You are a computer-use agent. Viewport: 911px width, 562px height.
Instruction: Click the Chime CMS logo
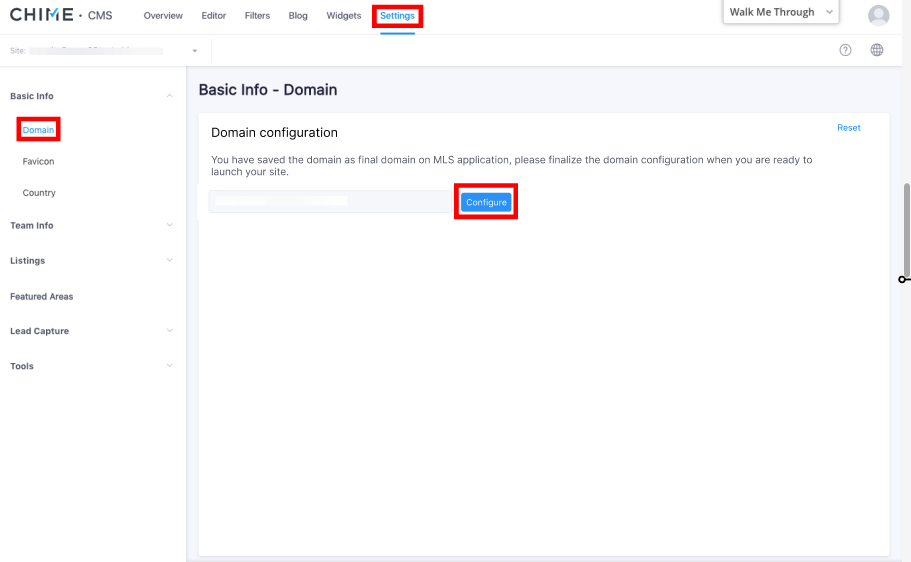click(x=61, y=15)
